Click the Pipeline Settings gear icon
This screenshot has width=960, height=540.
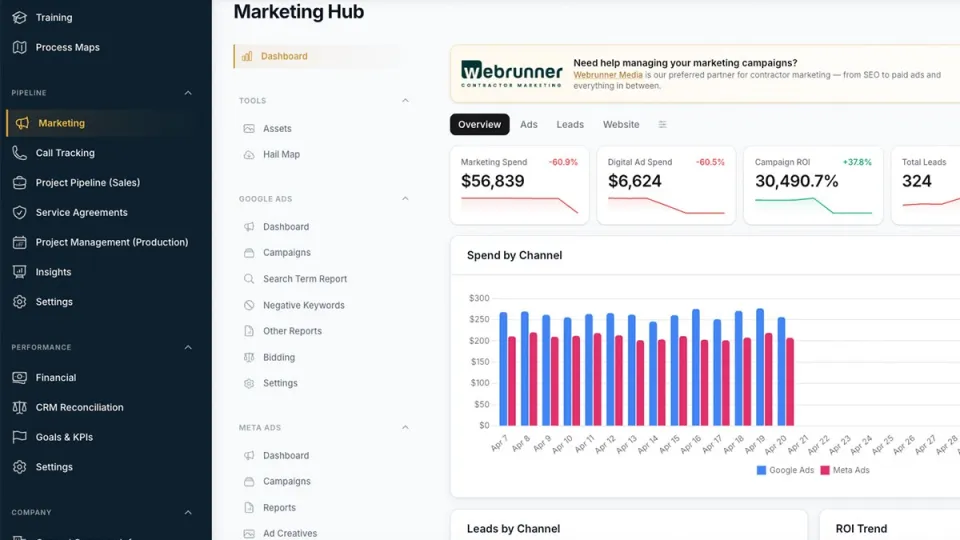pyautogui.click(x=20, y=302)
